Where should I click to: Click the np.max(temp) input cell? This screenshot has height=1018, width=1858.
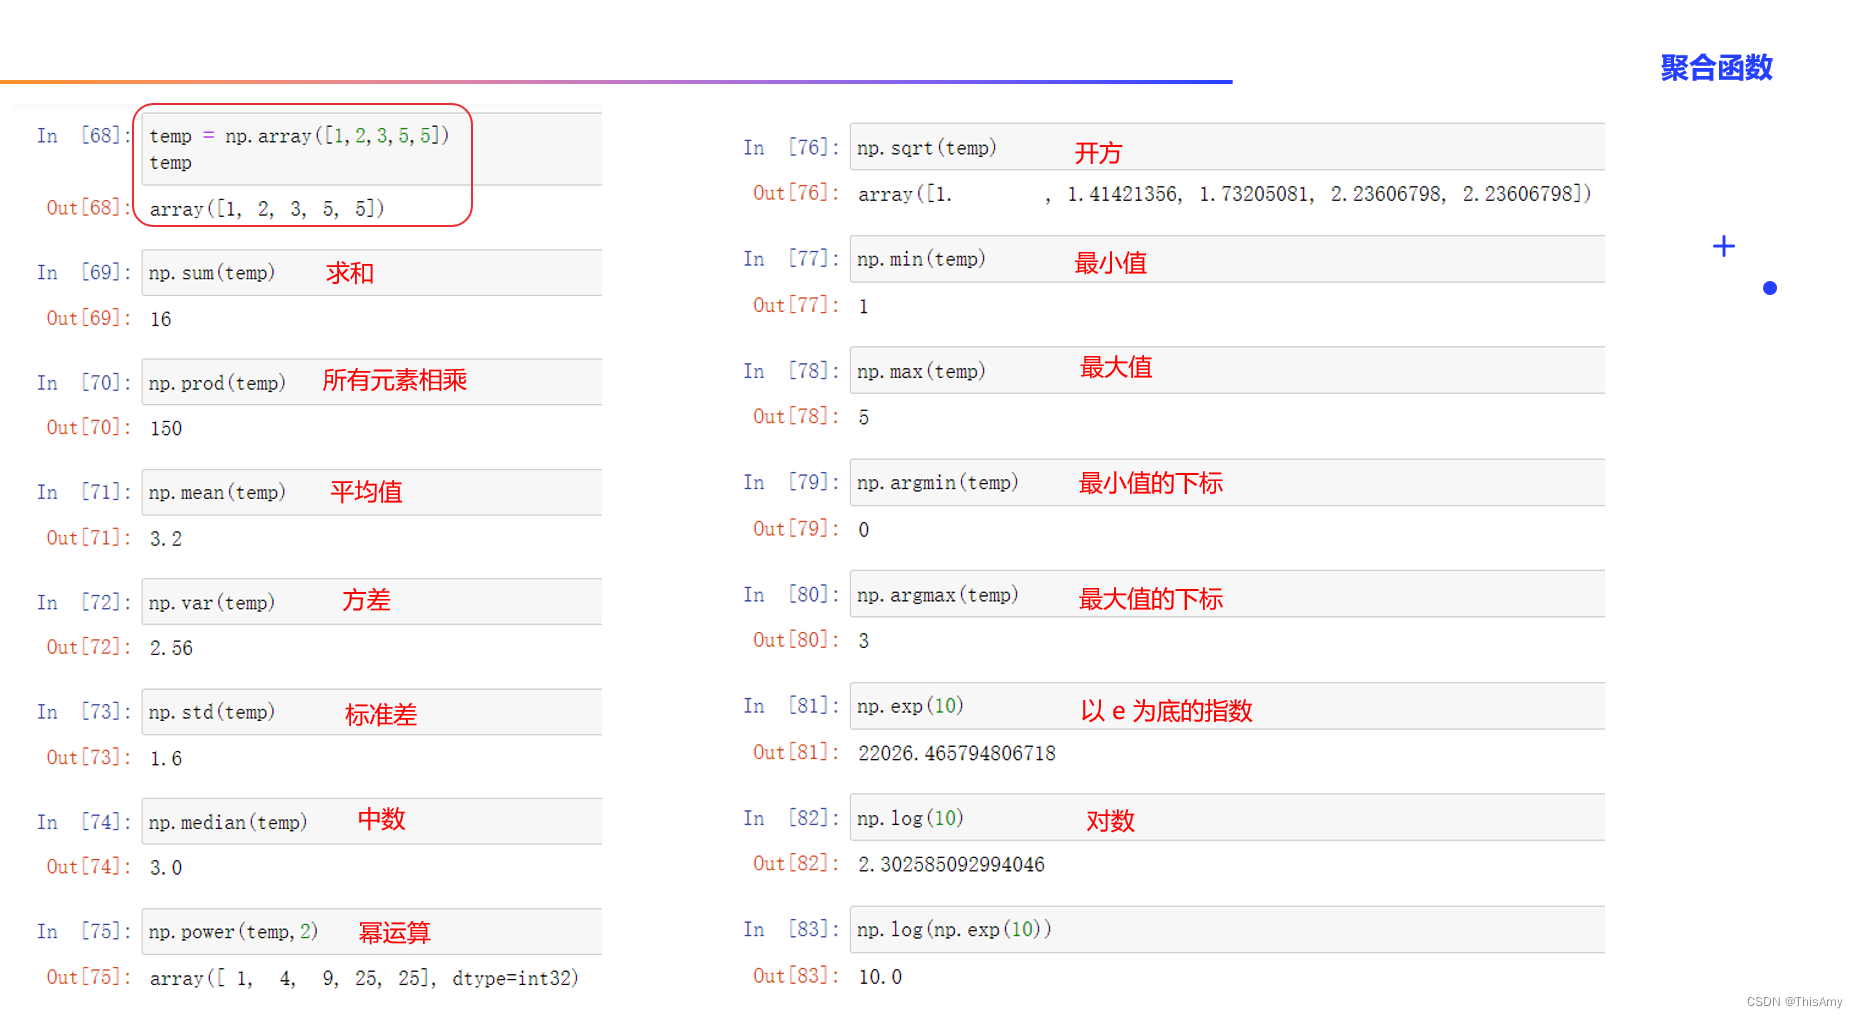[1227, 370]
